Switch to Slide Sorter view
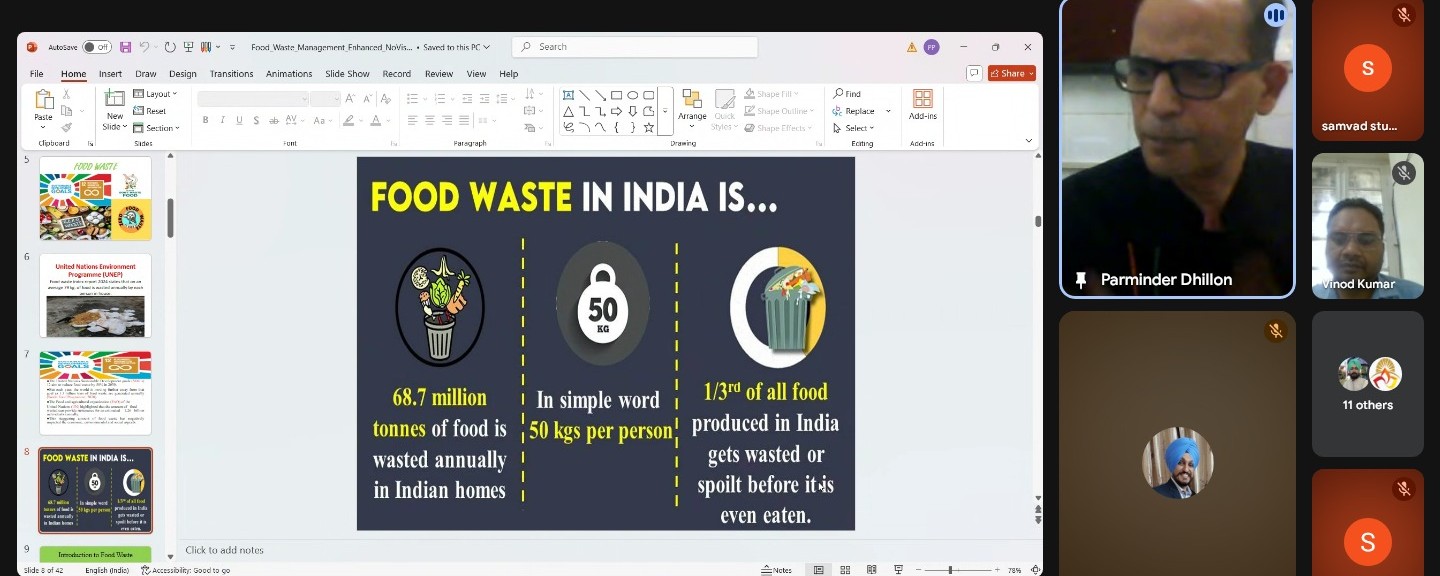 [845, 570]
